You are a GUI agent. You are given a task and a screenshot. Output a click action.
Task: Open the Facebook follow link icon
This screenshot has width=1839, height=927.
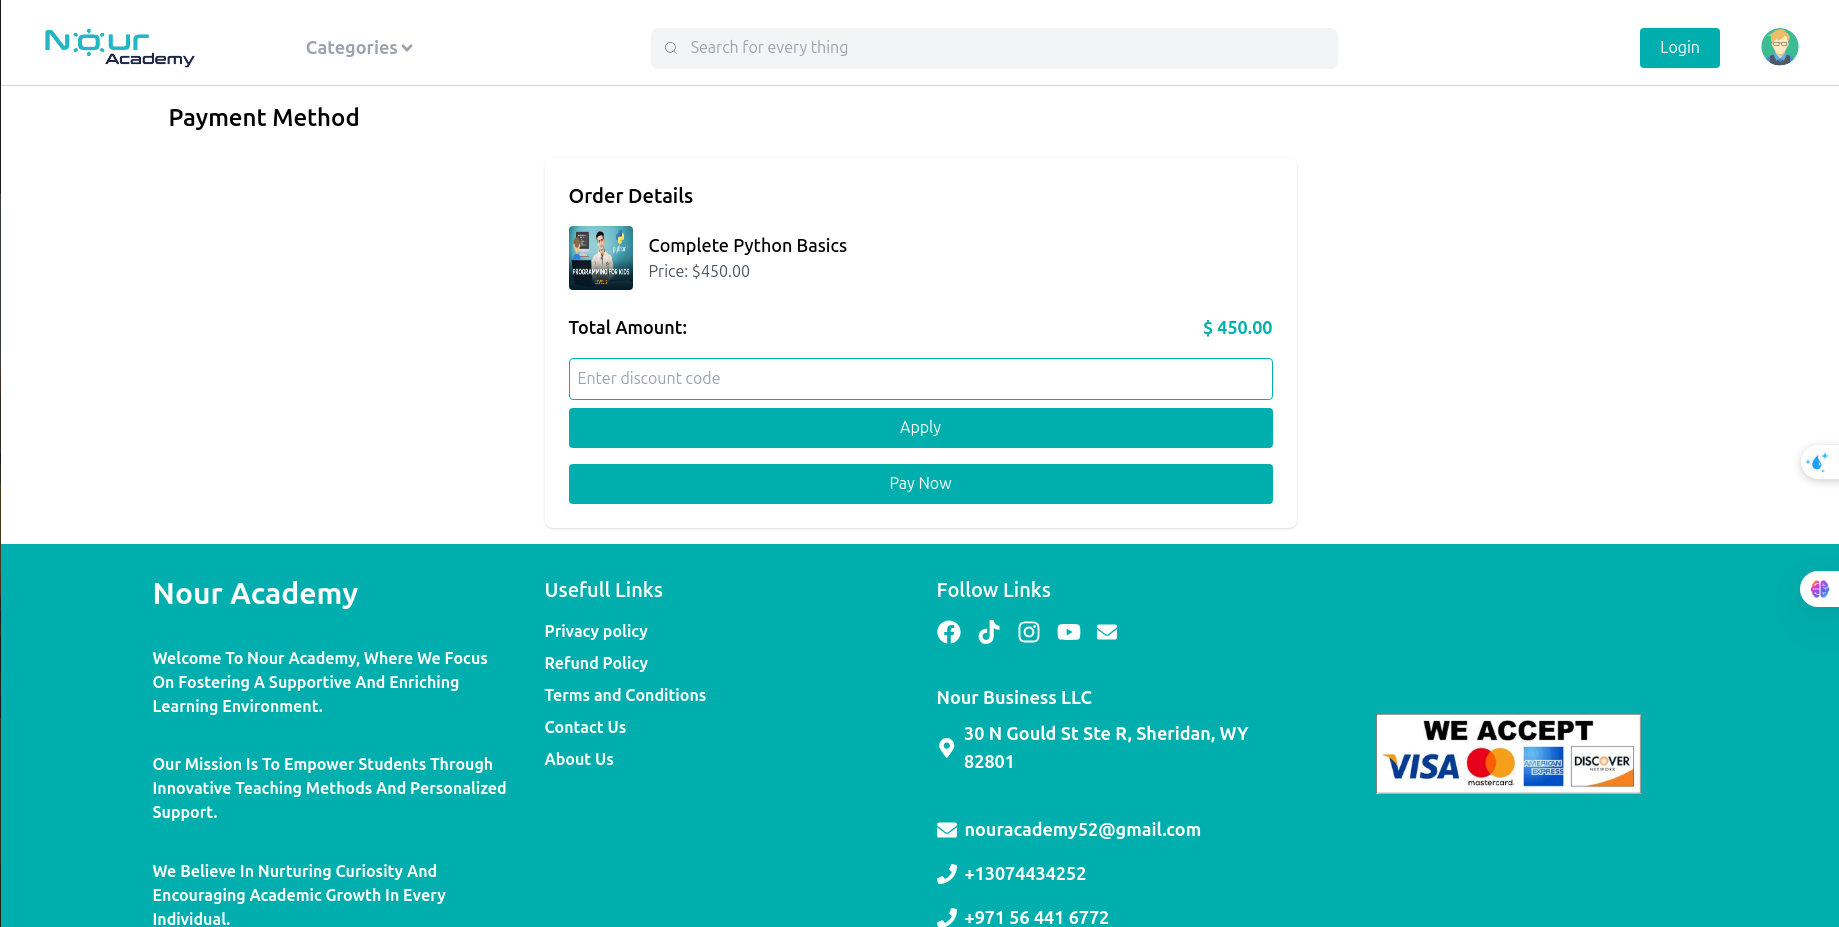point(948,632)
